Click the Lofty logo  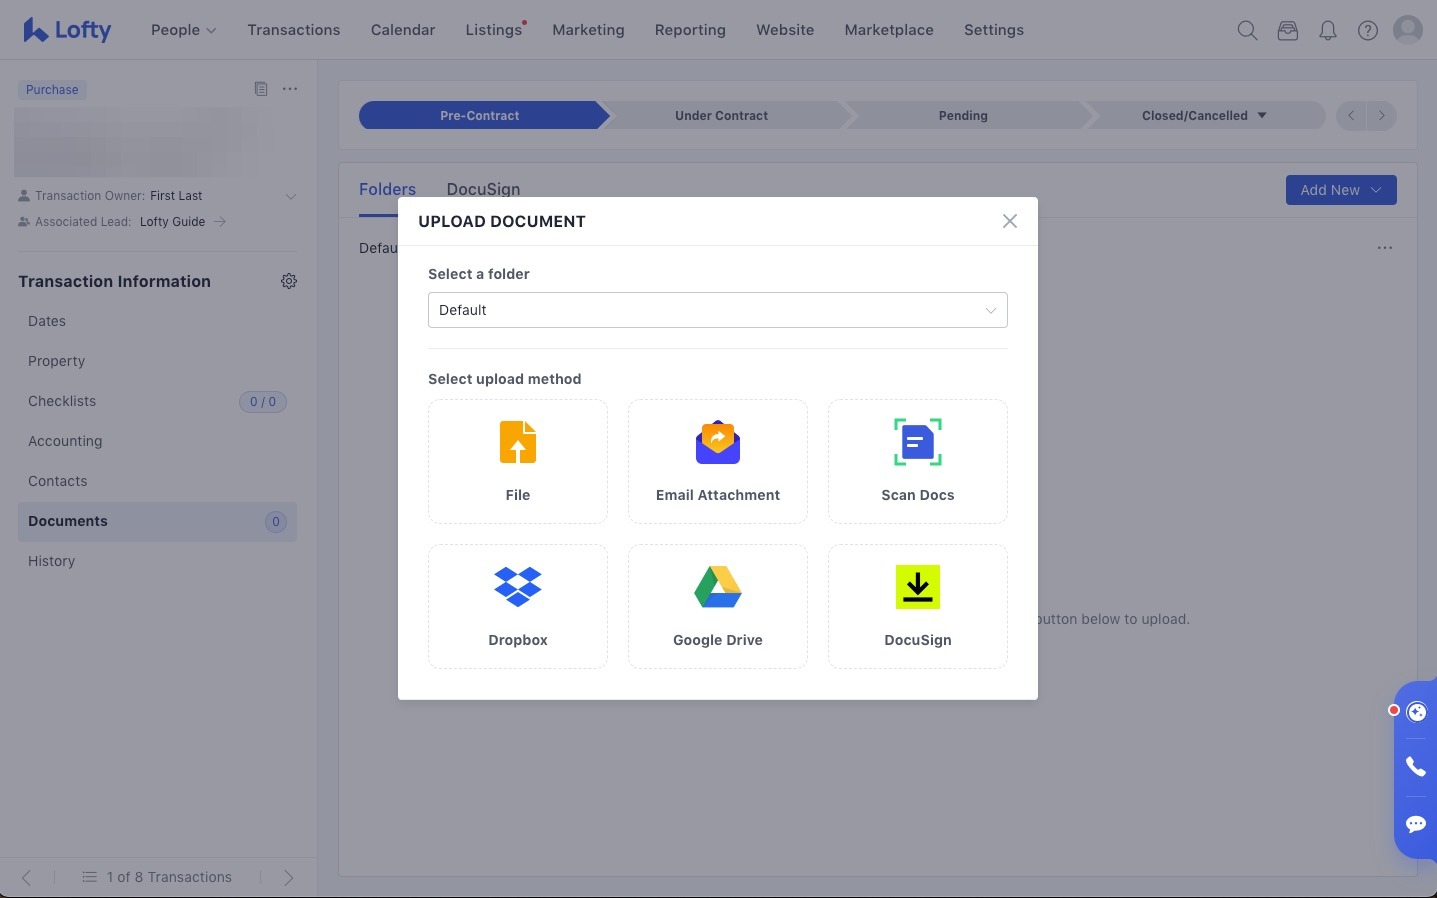coord(67,30)
